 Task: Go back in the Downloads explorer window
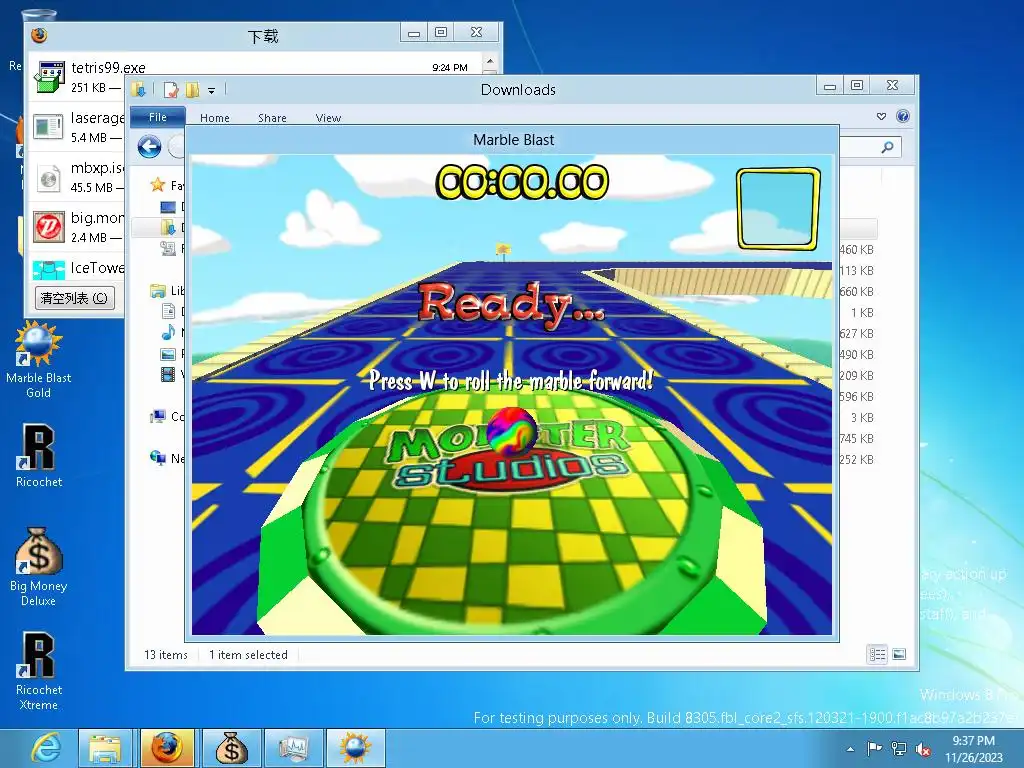coord(150,147)
